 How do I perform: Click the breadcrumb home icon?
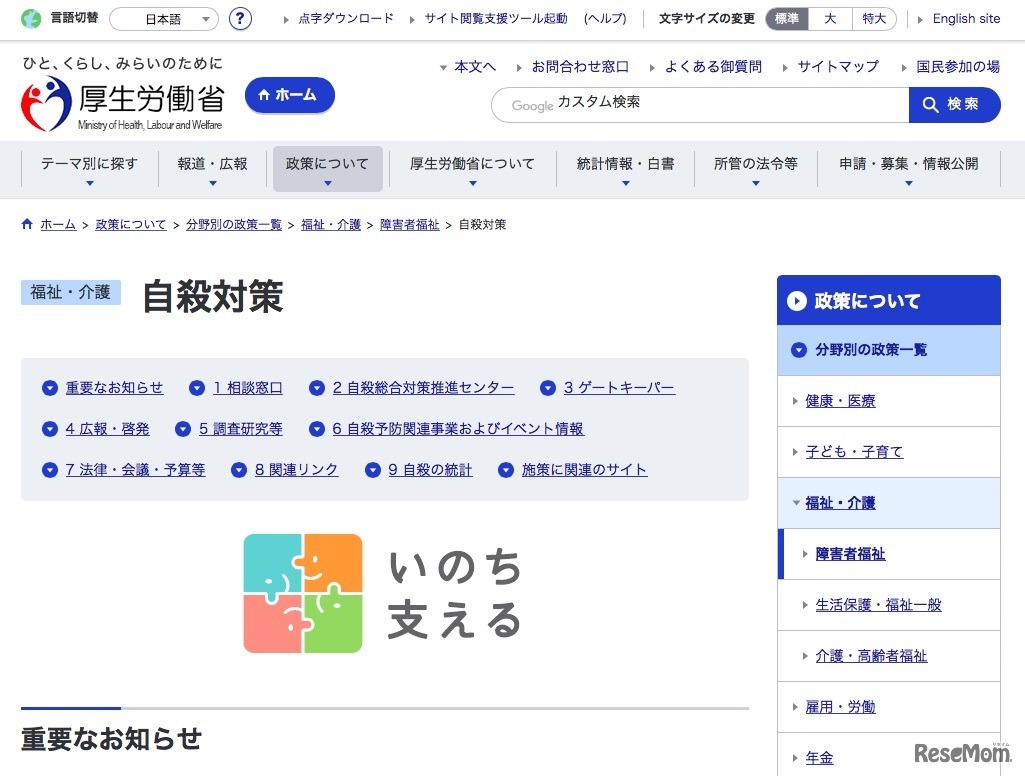(26, 224)
